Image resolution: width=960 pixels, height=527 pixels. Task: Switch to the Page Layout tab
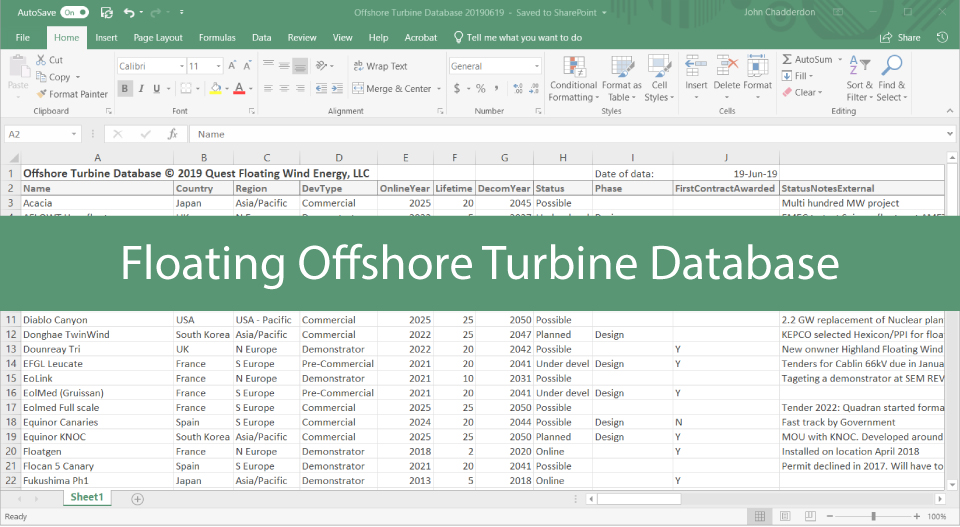[158, 37]
